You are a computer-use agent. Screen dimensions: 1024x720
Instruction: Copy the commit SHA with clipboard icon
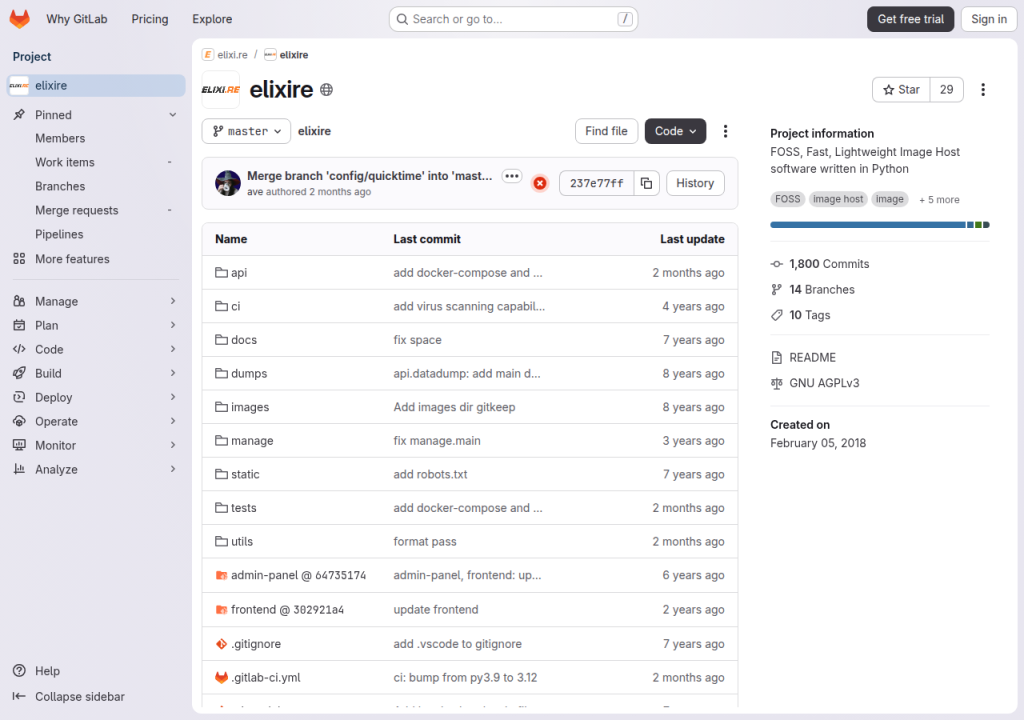click(647, 184)
